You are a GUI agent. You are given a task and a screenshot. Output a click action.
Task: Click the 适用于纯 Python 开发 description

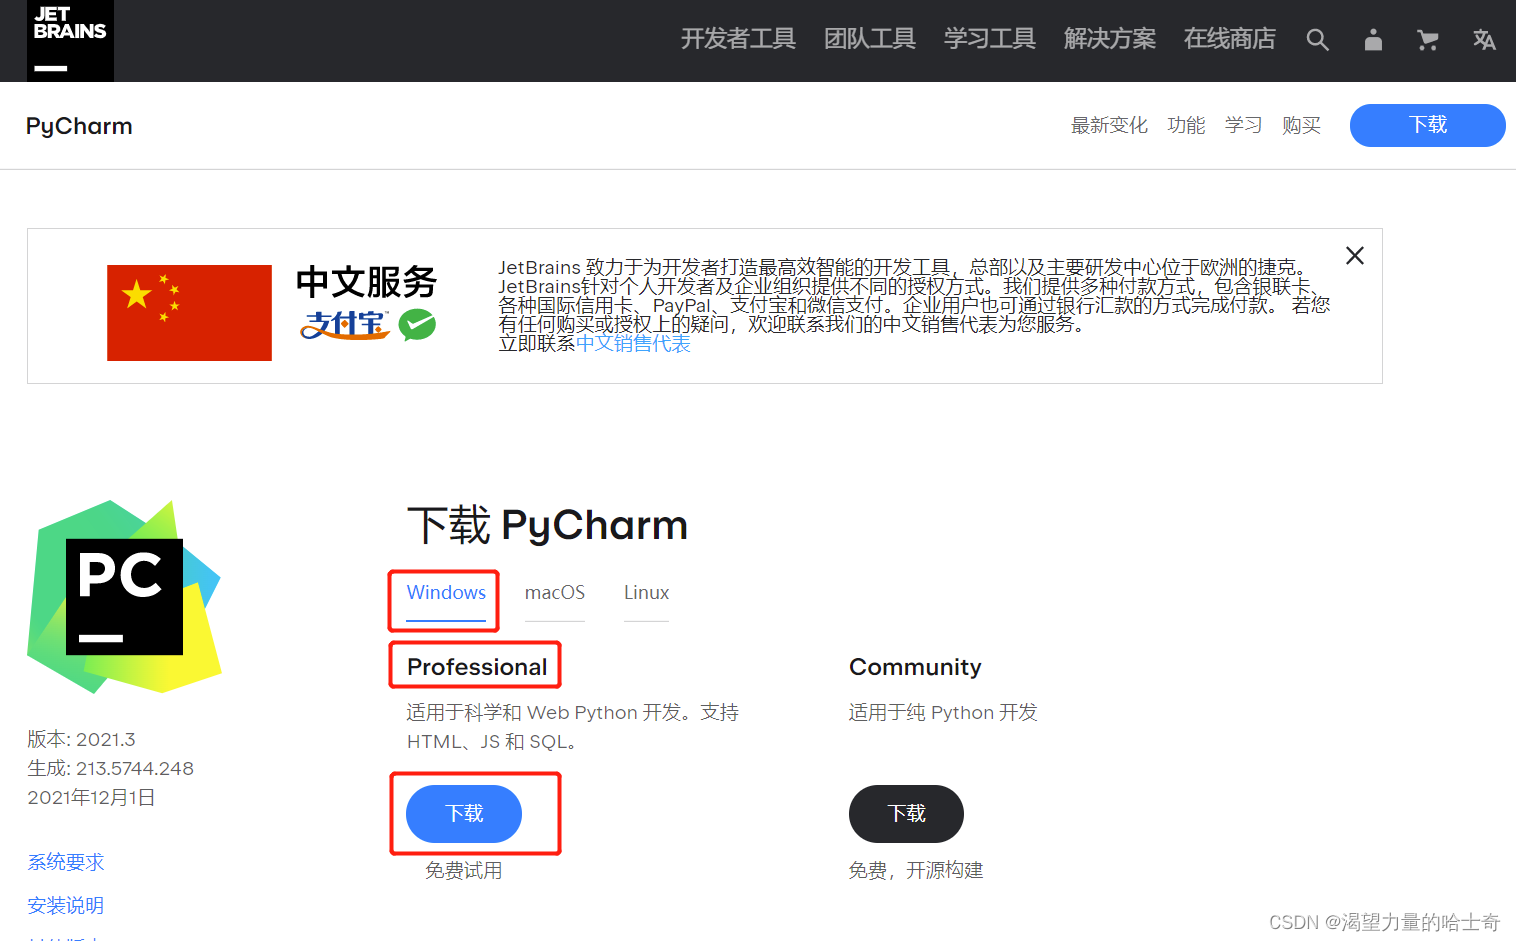943,712
